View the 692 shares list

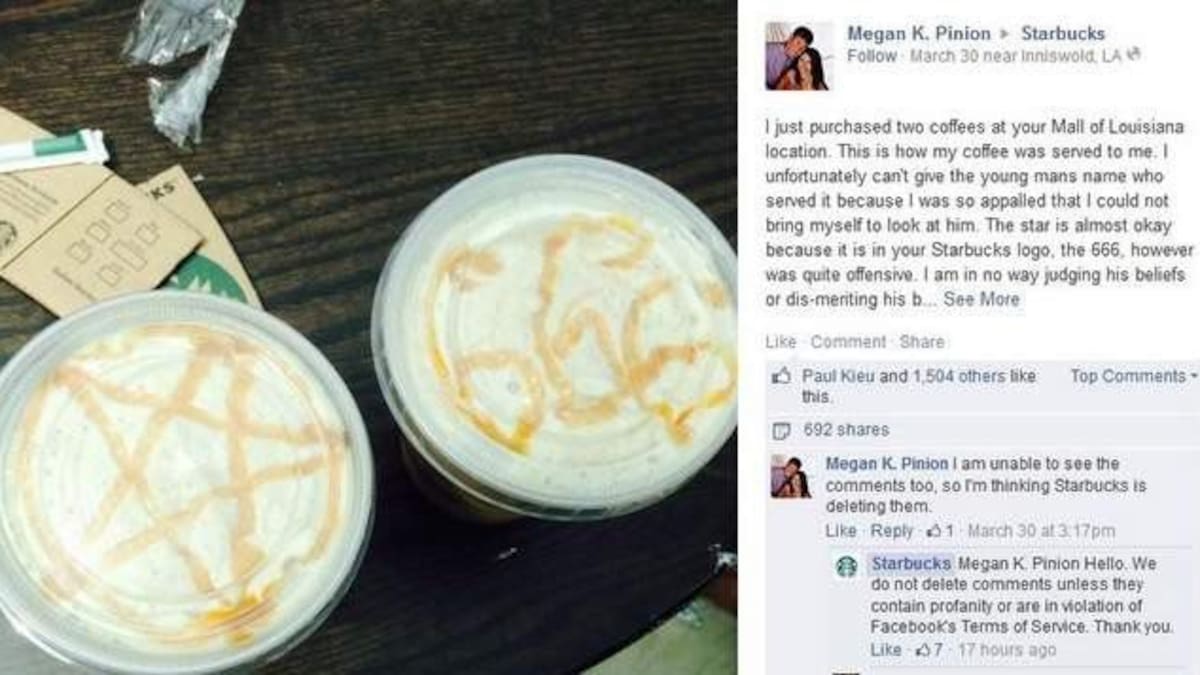[846, 430]
